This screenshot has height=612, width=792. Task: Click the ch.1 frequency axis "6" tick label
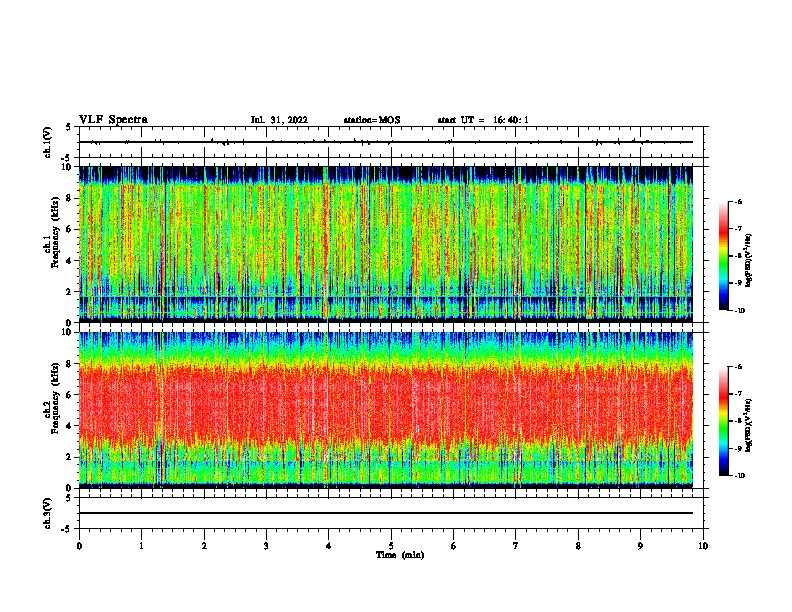70,229
